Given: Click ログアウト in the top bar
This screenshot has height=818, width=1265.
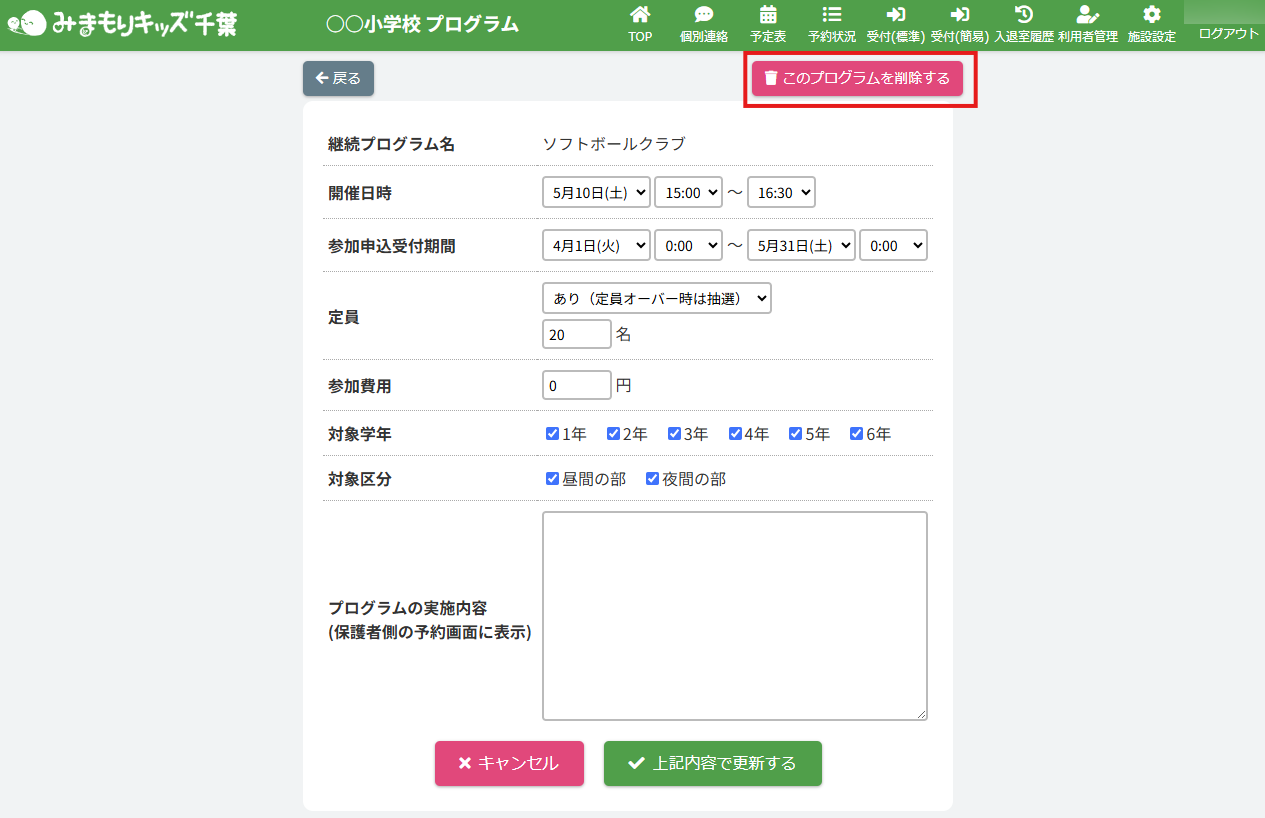Looking at the screenshot, I should (1228, 33).
